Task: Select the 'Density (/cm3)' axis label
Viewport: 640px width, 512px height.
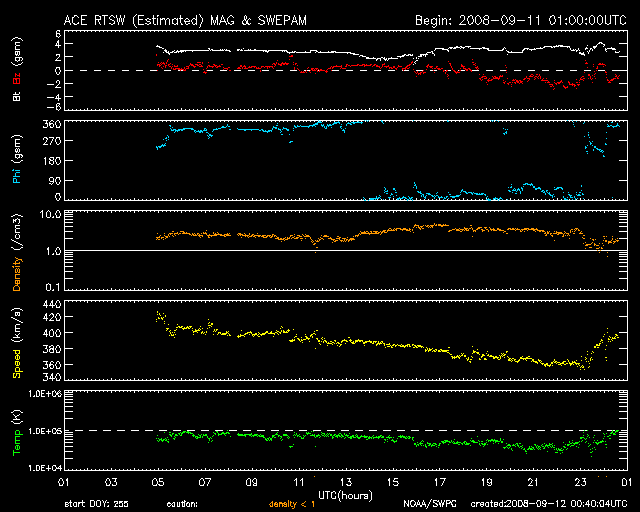Action: [x=17, y=253]
